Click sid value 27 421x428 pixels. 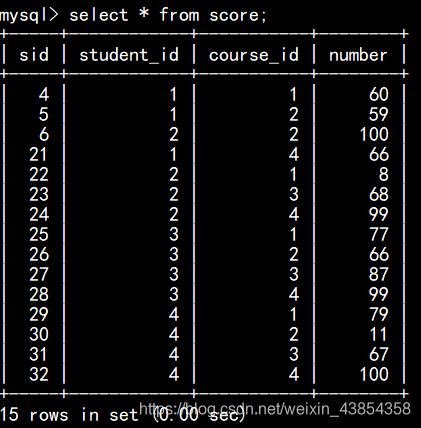click(39, 274)
